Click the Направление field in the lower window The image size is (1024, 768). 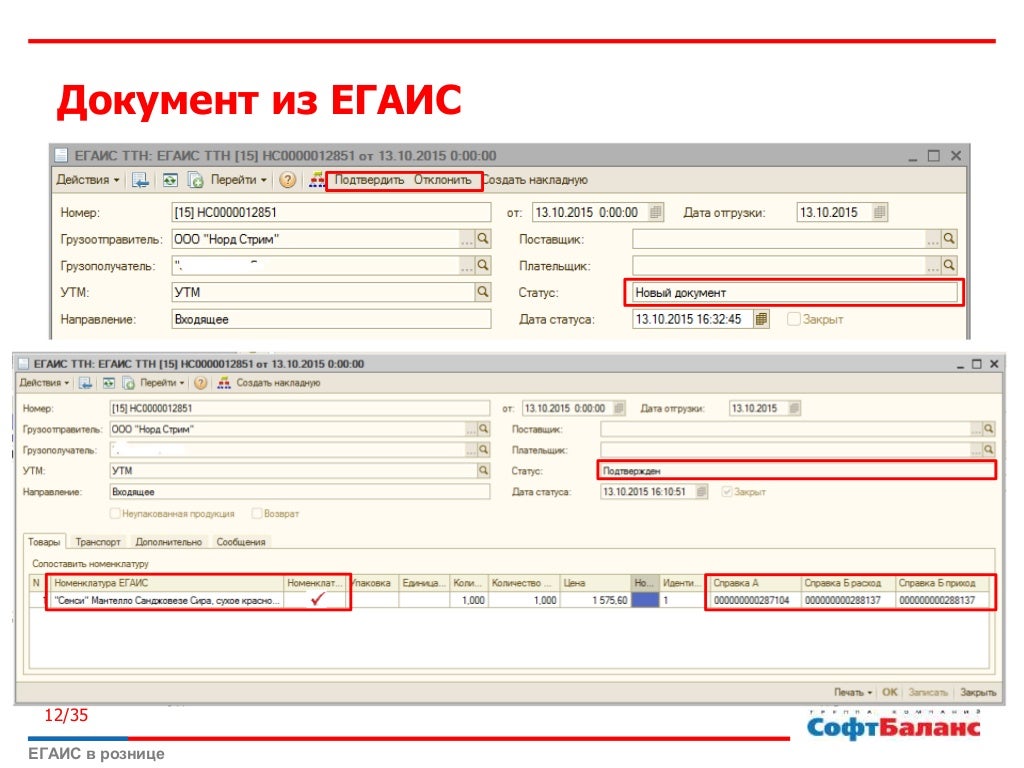pos(300,492)
